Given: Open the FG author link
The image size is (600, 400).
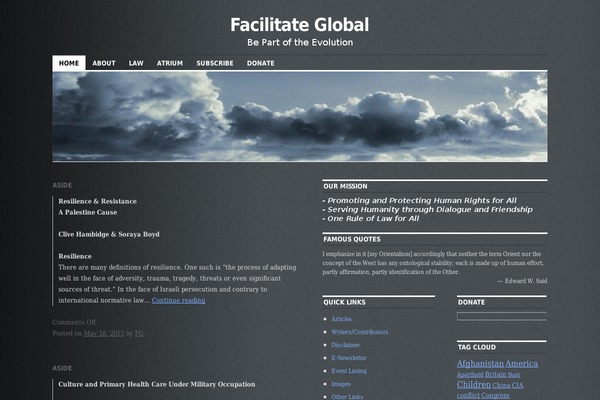Looking at the screenshot, I should [139, 333].
